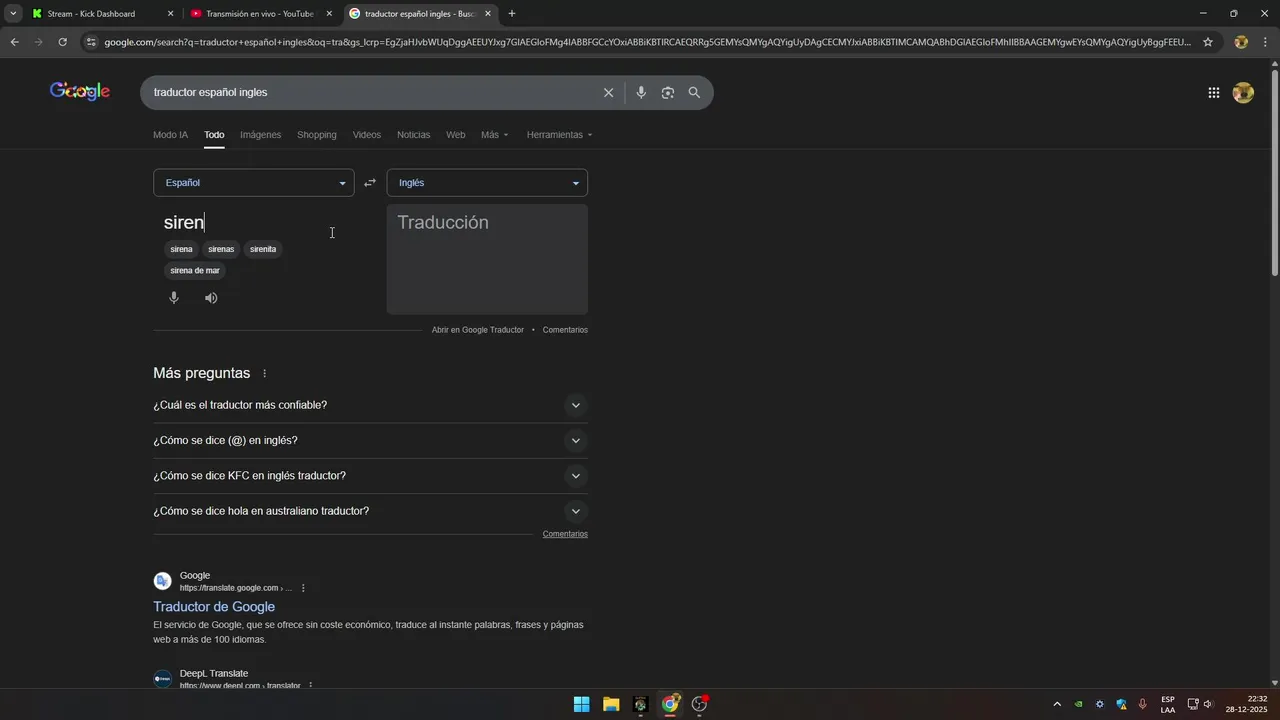Click the Google search query field
This screenshot has width=1280, height=720.
point(370,92)
